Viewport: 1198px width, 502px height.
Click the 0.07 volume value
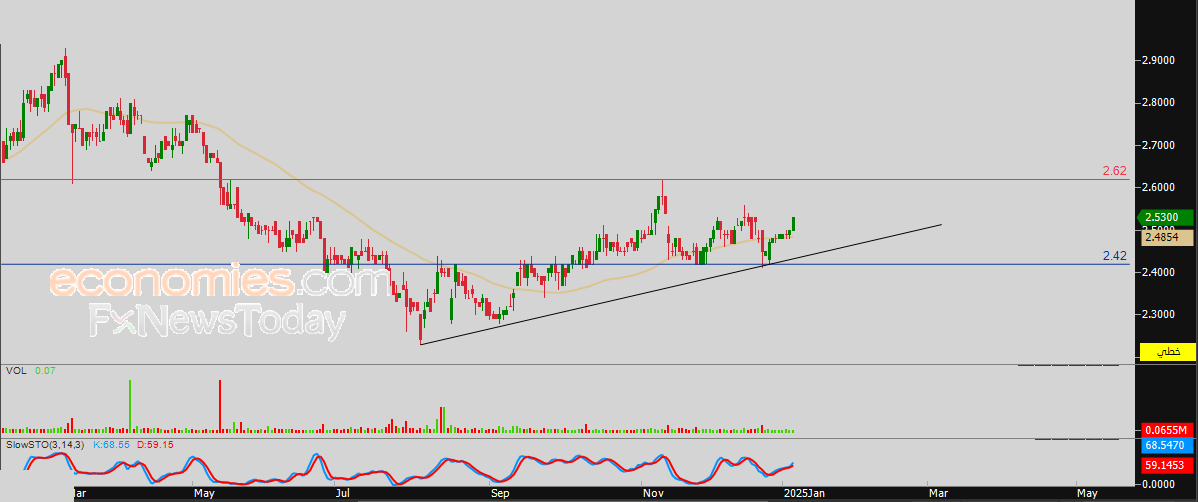(x=46, y=371)
